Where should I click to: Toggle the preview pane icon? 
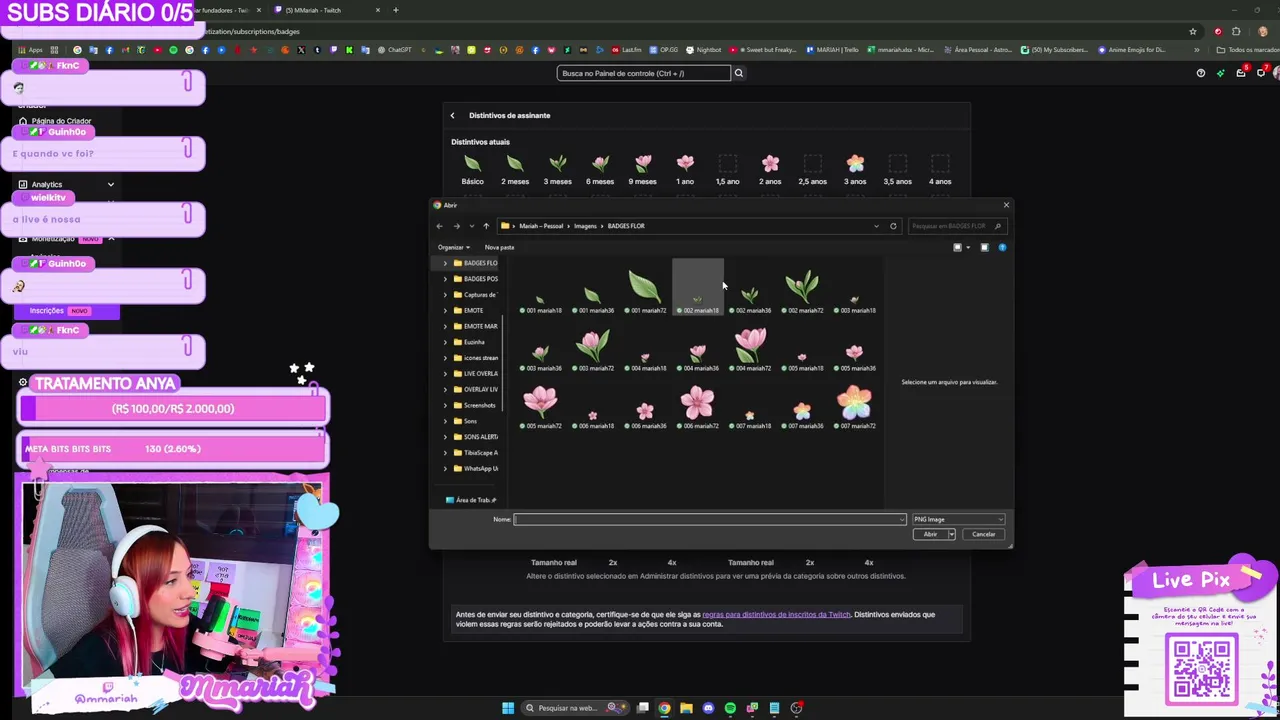tap(984, 247)
